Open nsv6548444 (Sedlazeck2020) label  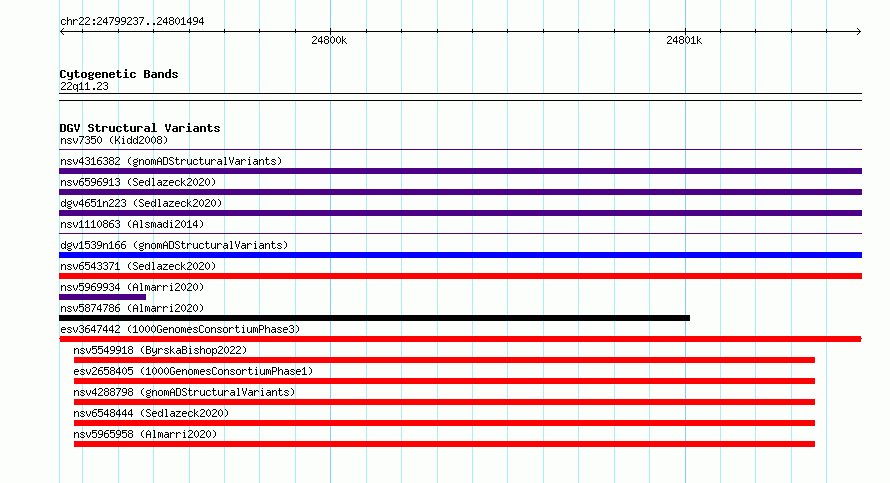tap(151, 413)
